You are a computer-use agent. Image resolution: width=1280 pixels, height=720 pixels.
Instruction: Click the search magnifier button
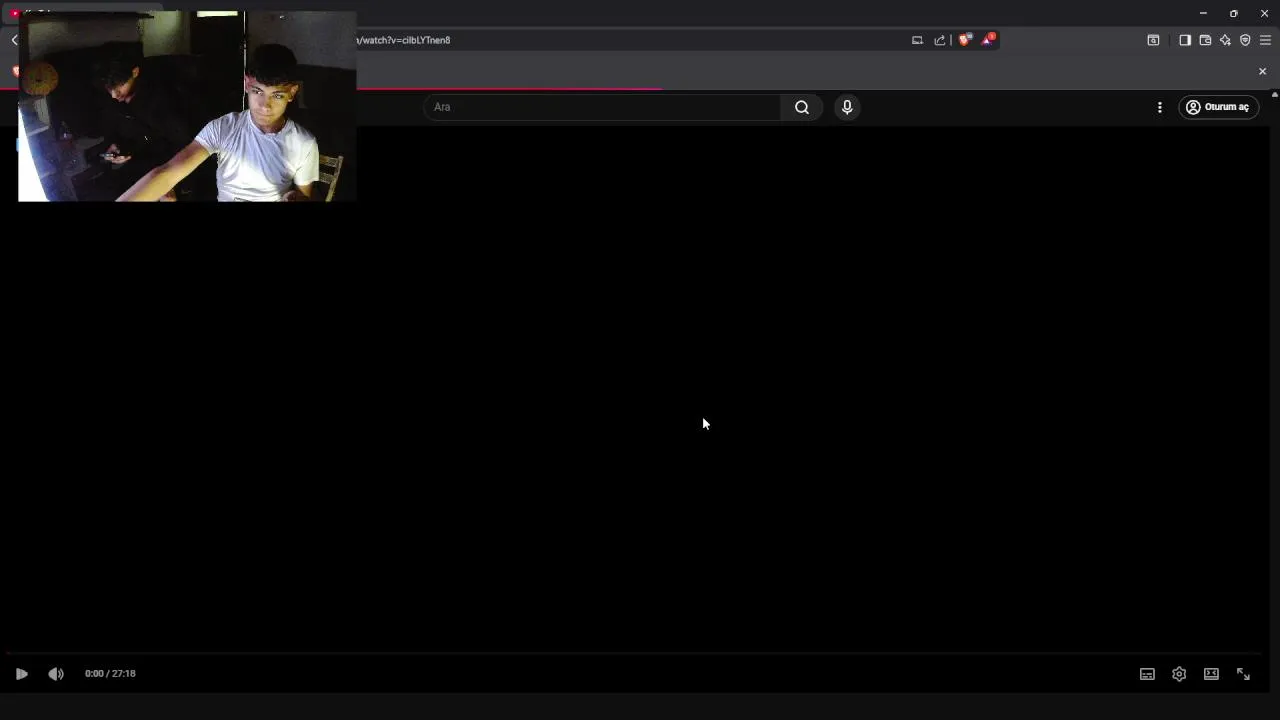click(x=802, y=107)
